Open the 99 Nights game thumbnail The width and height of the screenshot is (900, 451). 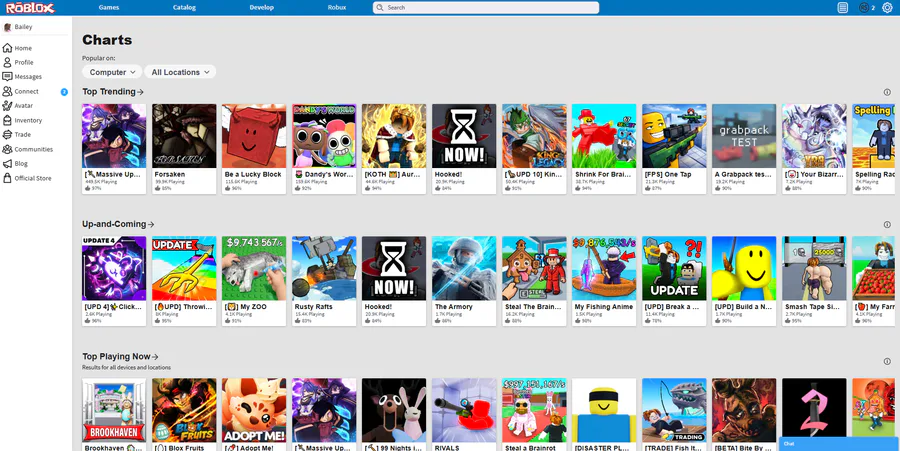394,410
